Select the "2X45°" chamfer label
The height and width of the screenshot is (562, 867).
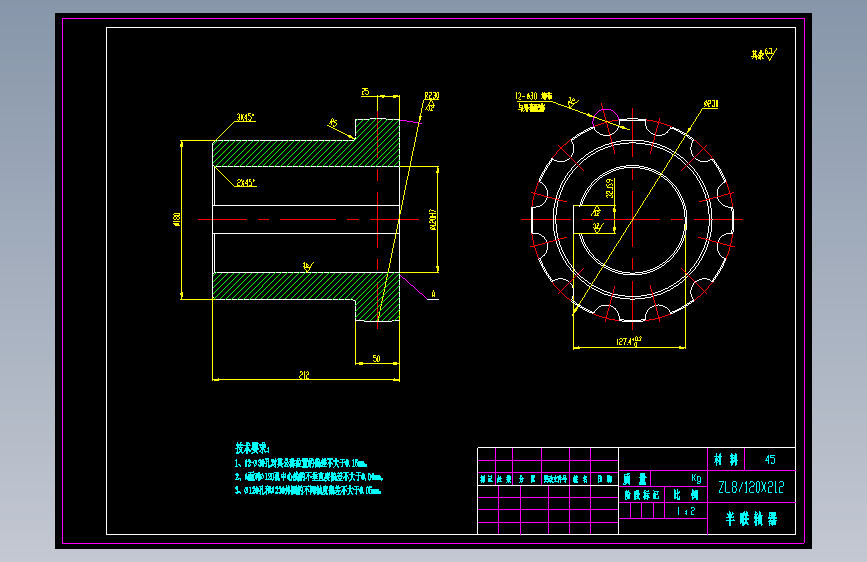(x=246, y=183)
